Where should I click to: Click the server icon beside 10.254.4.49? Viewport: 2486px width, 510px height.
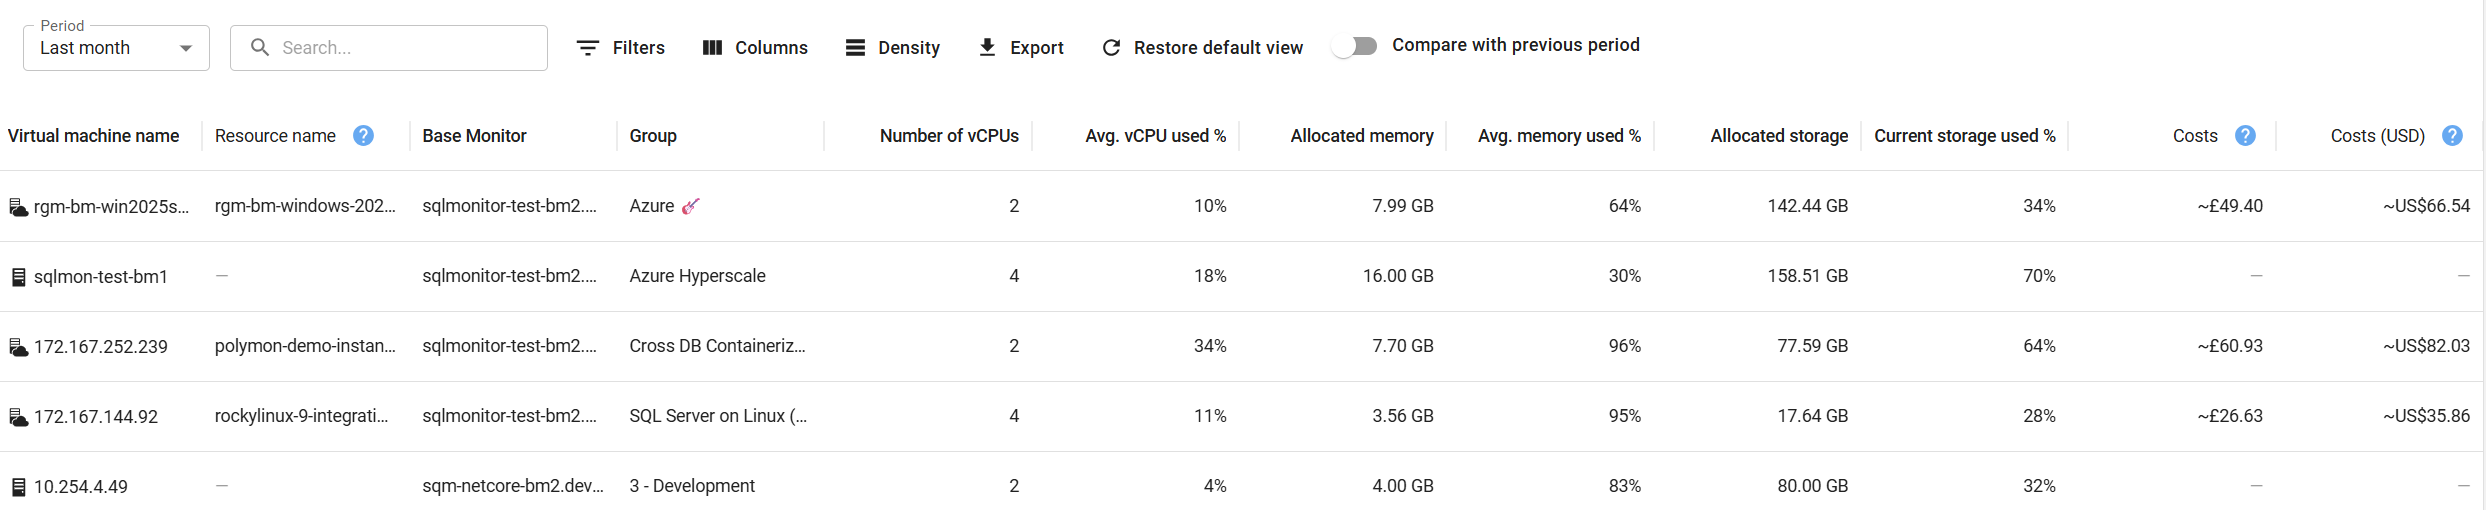point(18,487)
